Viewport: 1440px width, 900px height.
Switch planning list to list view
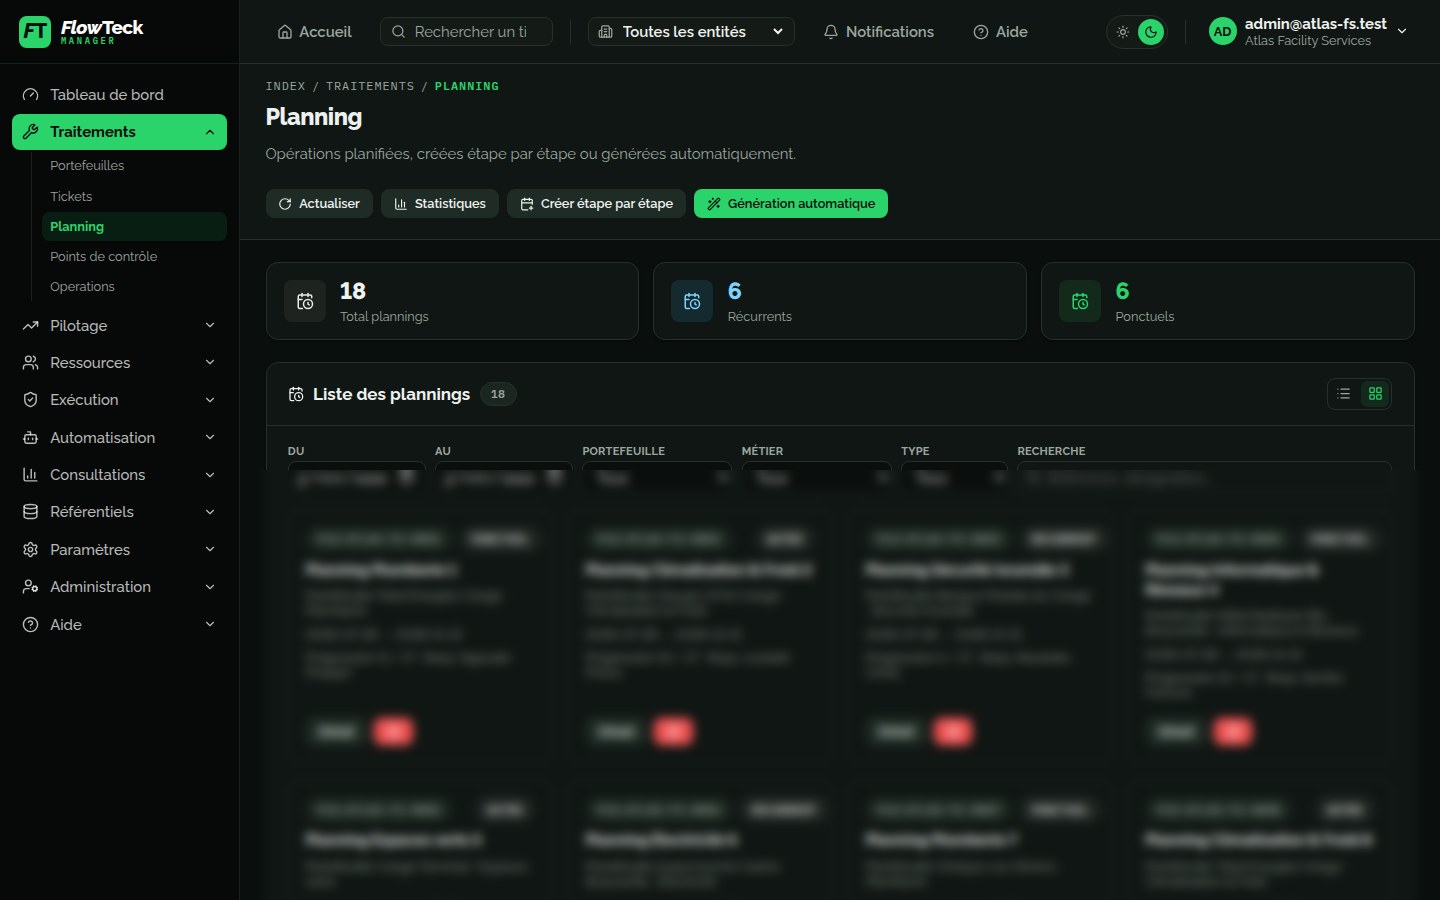(1344, 394)
